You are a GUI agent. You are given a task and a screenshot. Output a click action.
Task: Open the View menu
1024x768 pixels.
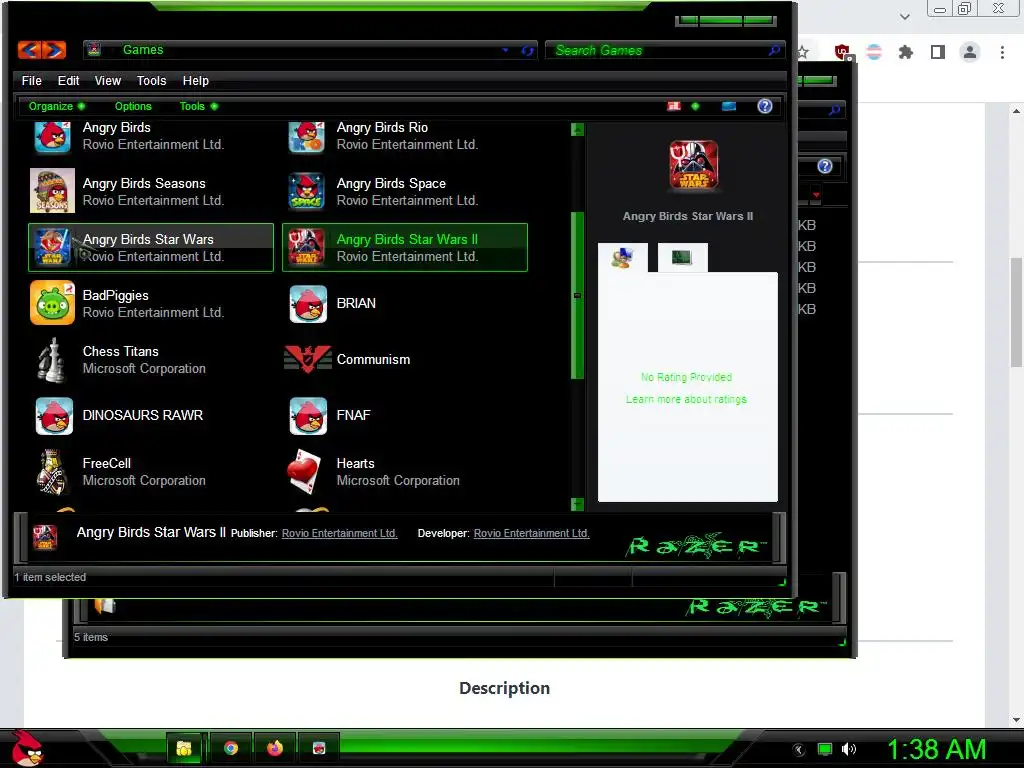(x=108, y=80)
